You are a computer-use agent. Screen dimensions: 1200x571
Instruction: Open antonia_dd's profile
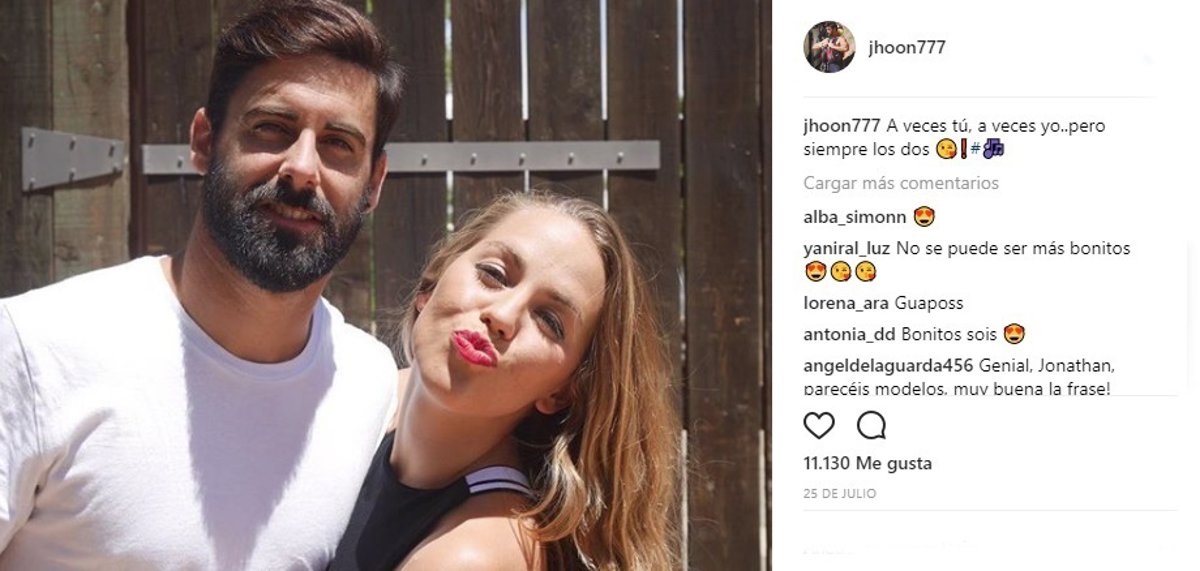tap(848, 335)
